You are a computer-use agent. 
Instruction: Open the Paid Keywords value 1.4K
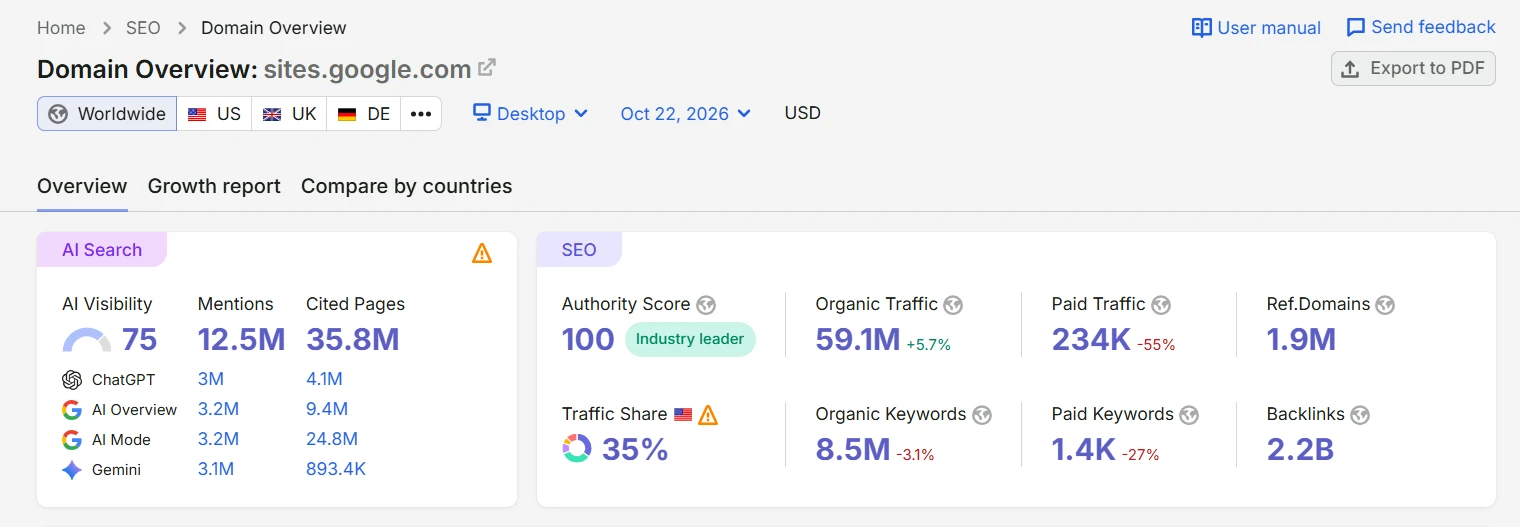click(1084, 450)
